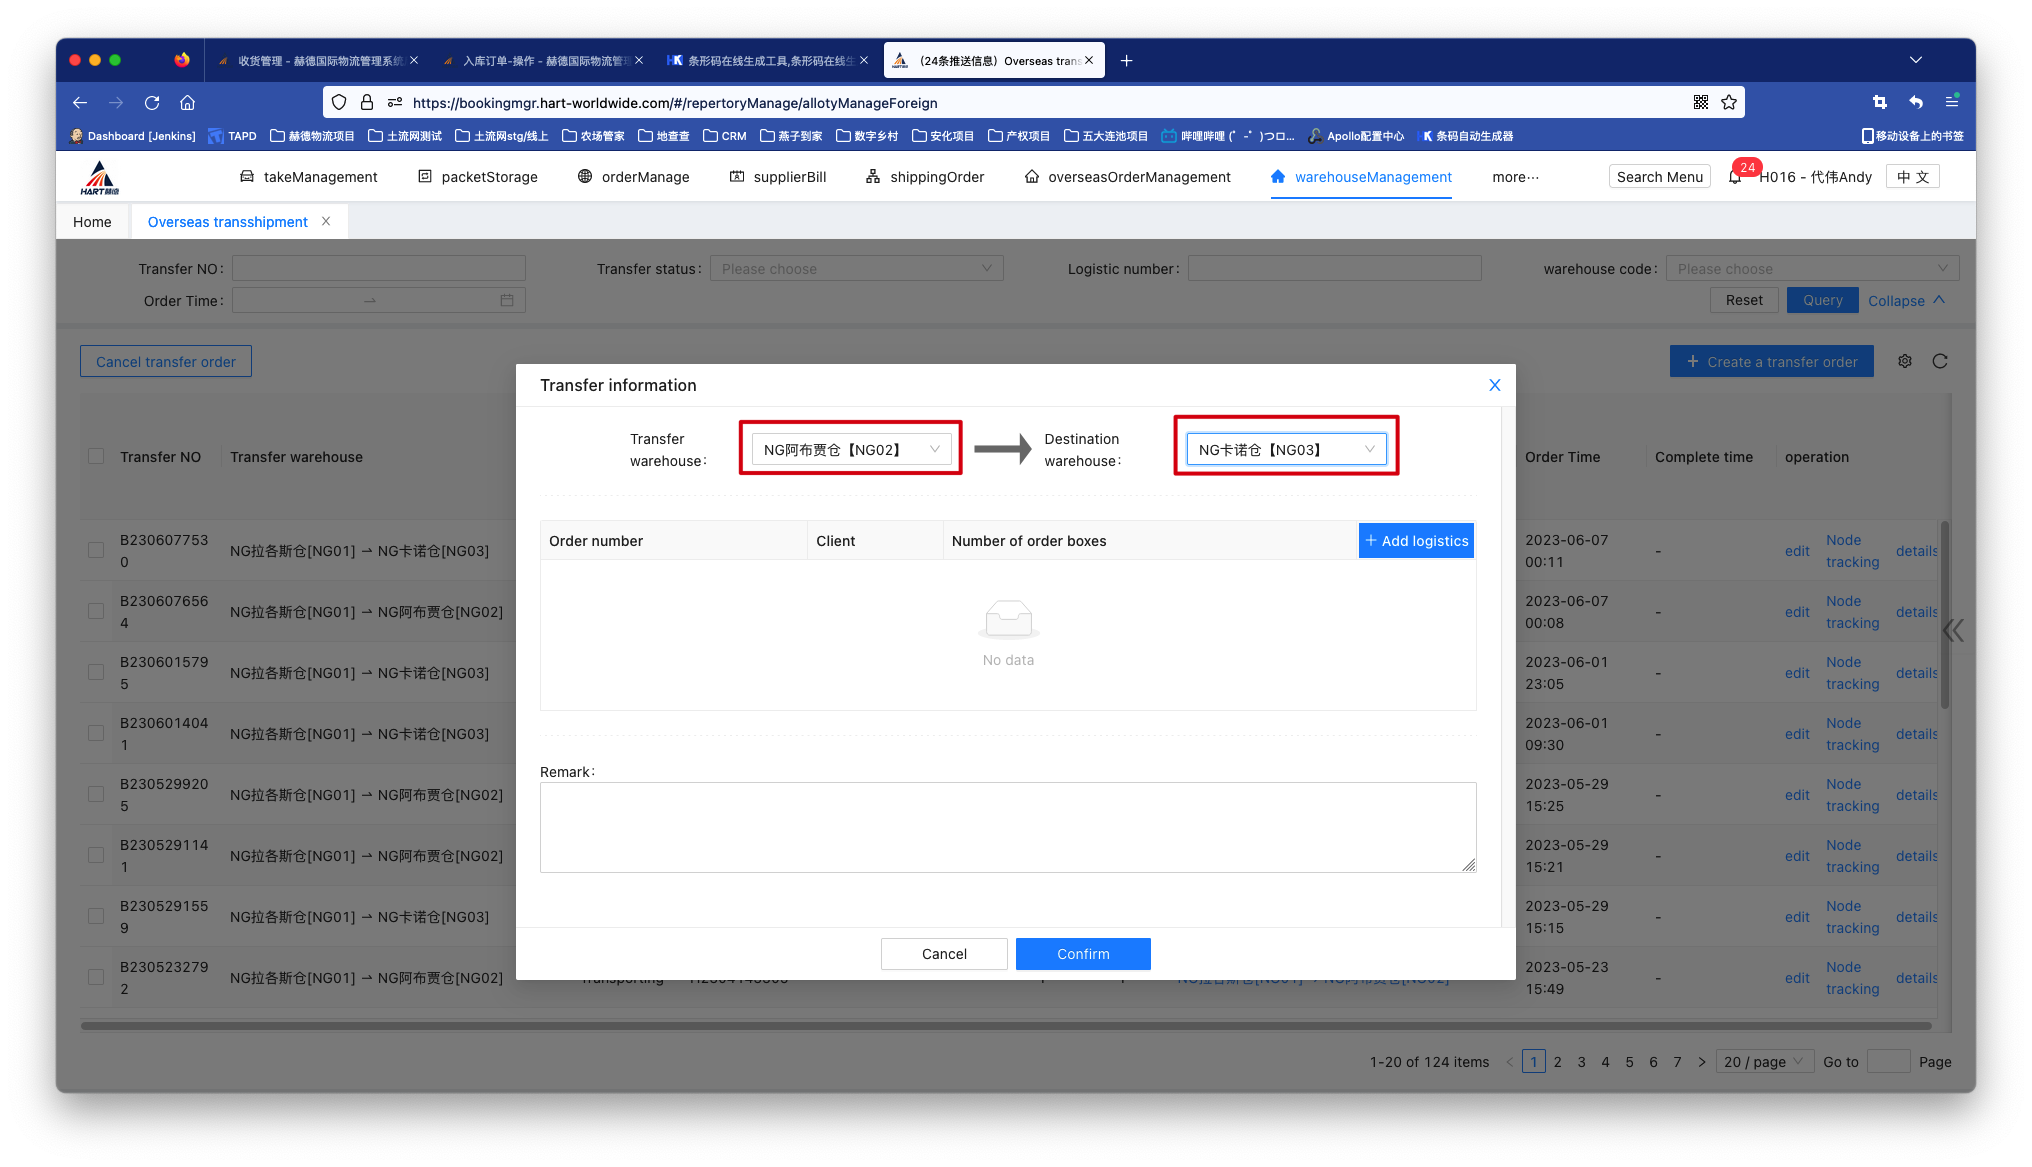Click the table settings gear icon
The width and height of the screenshot is (2032, 1167).
click(x=1905, y=361)
